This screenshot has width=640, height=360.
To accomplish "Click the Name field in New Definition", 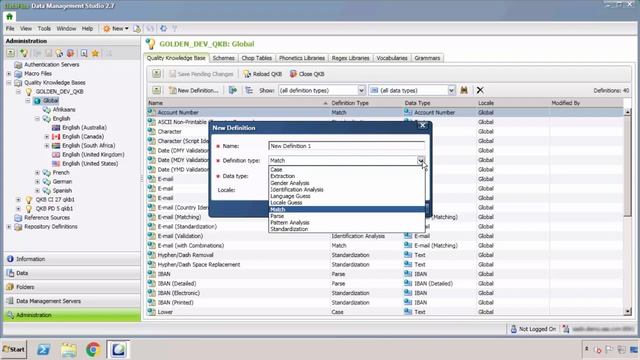I will 346,146.
